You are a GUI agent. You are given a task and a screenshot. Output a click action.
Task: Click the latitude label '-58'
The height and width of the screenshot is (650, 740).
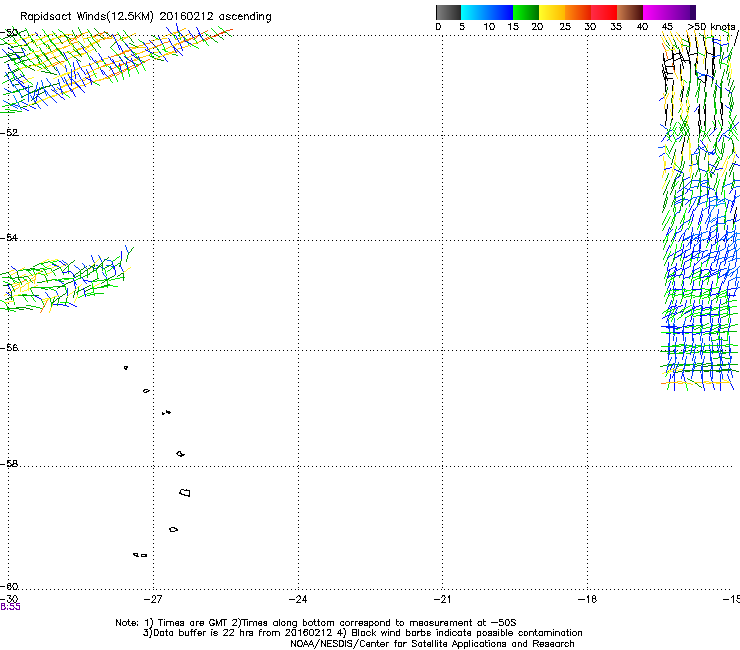point(9,464)
